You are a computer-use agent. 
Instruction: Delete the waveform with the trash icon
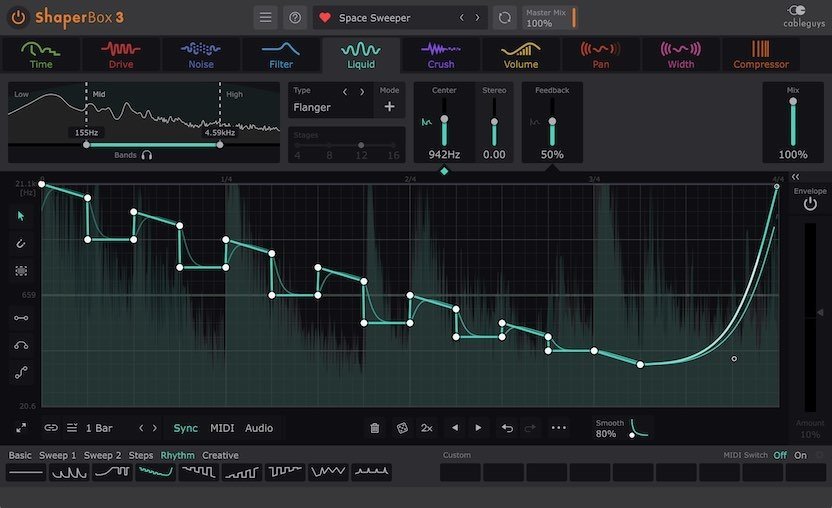(x=375, y=428)
